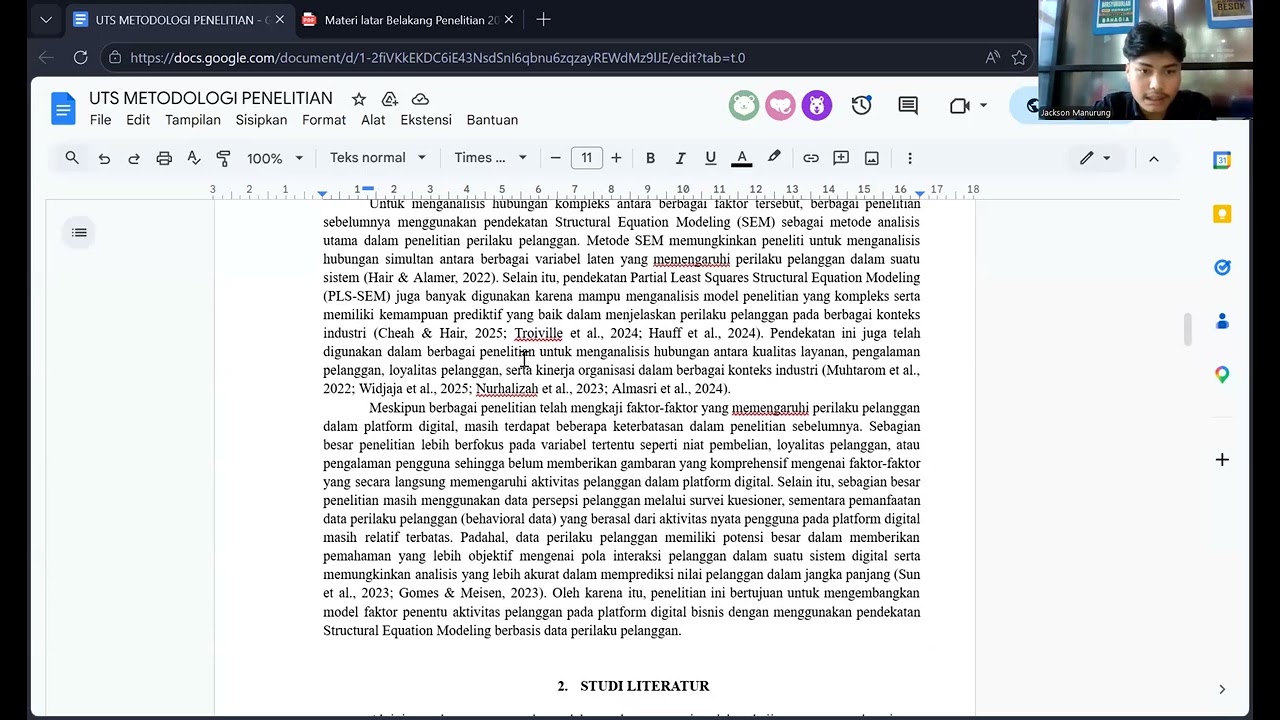Open the highlight color picker
This screenshot has width=1280, height=720.
774,158
